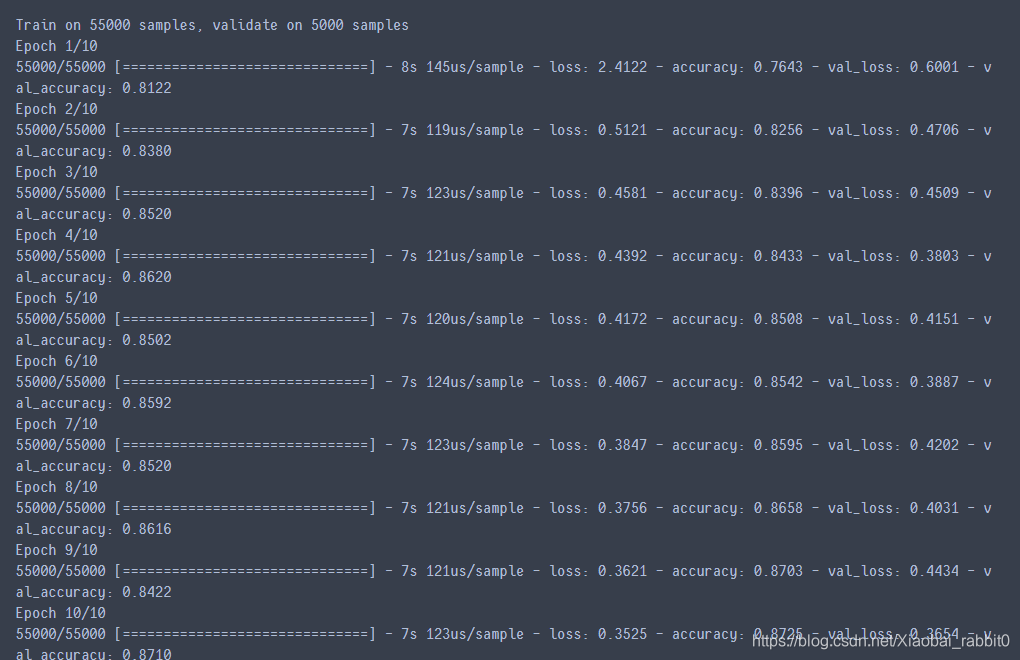Select val_accuracy value 0.8620
Image resolution: width=1020 pixels, height=660 pixels.
tap(147, 278)
